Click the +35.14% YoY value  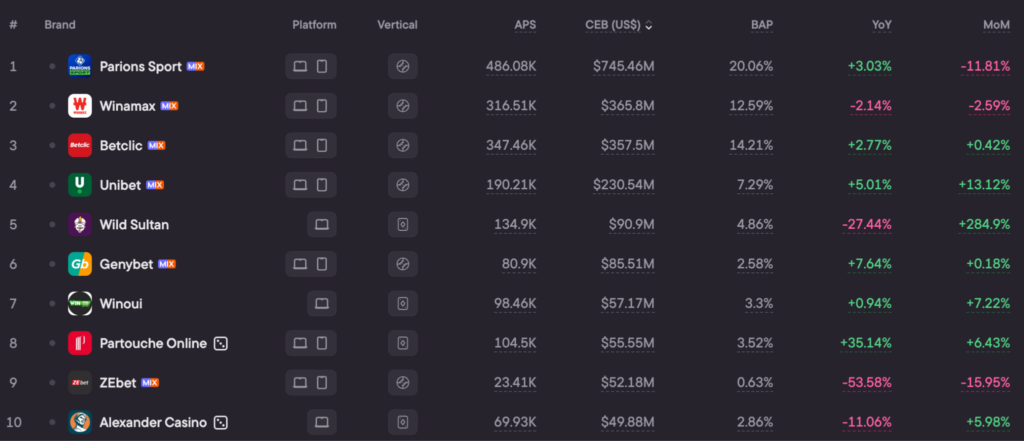pyautogui.click(x=866, y=343)
